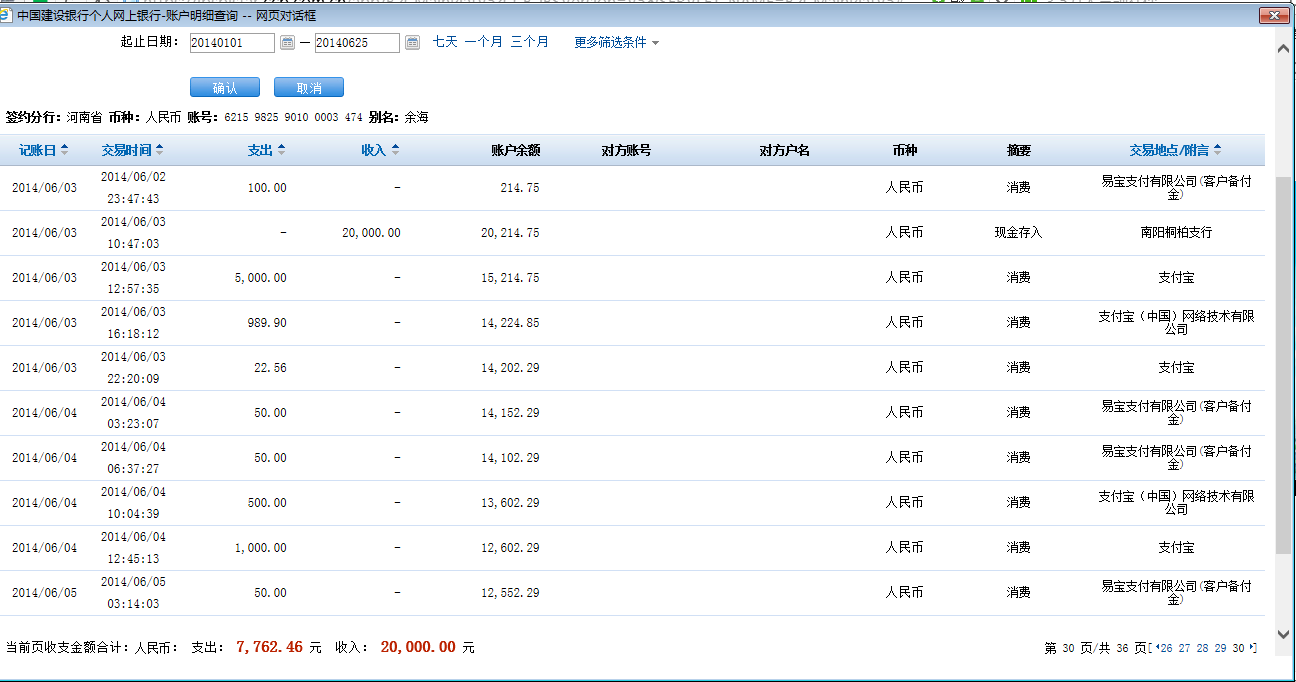Click the start date input field
Screen dimensions: 1296x682
[231, 43]
